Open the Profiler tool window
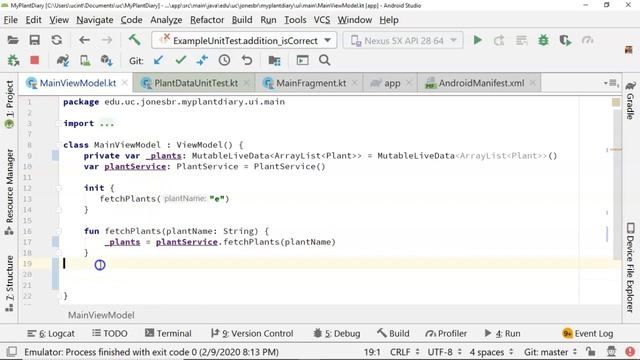 (x=446, y=333)
